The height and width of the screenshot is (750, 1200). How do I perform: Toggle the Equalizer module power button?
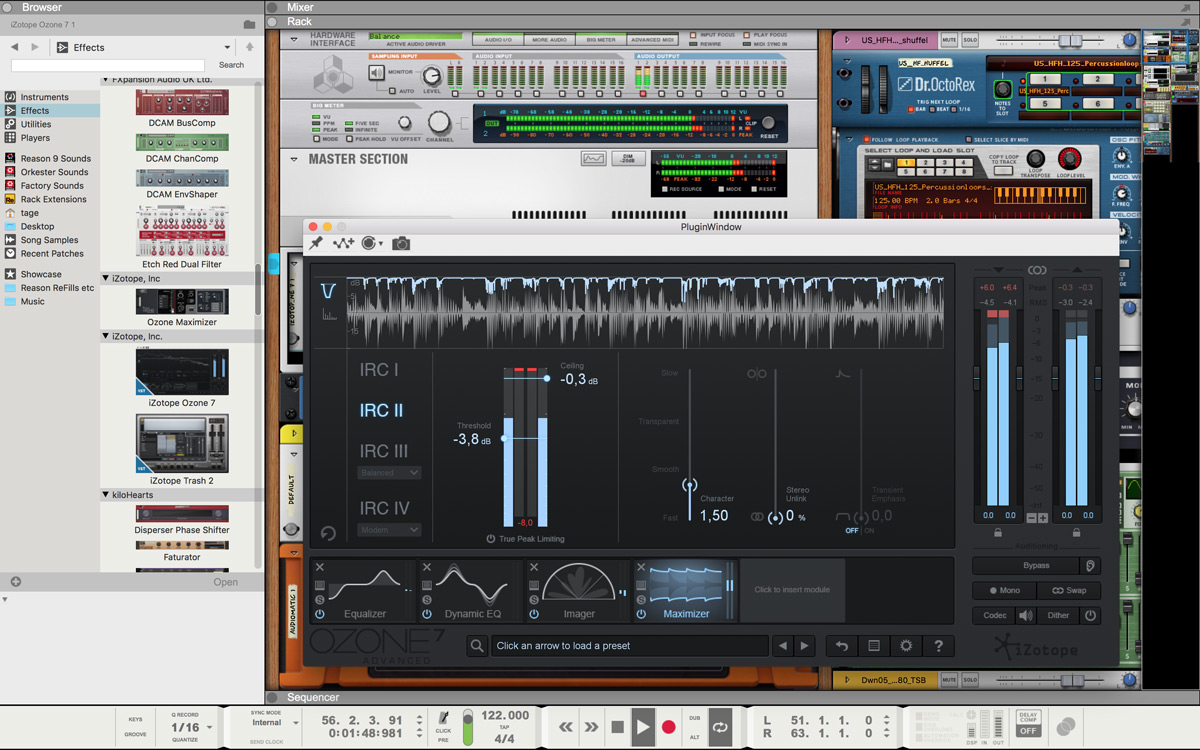pyautogui.click(x=320, y=614)
